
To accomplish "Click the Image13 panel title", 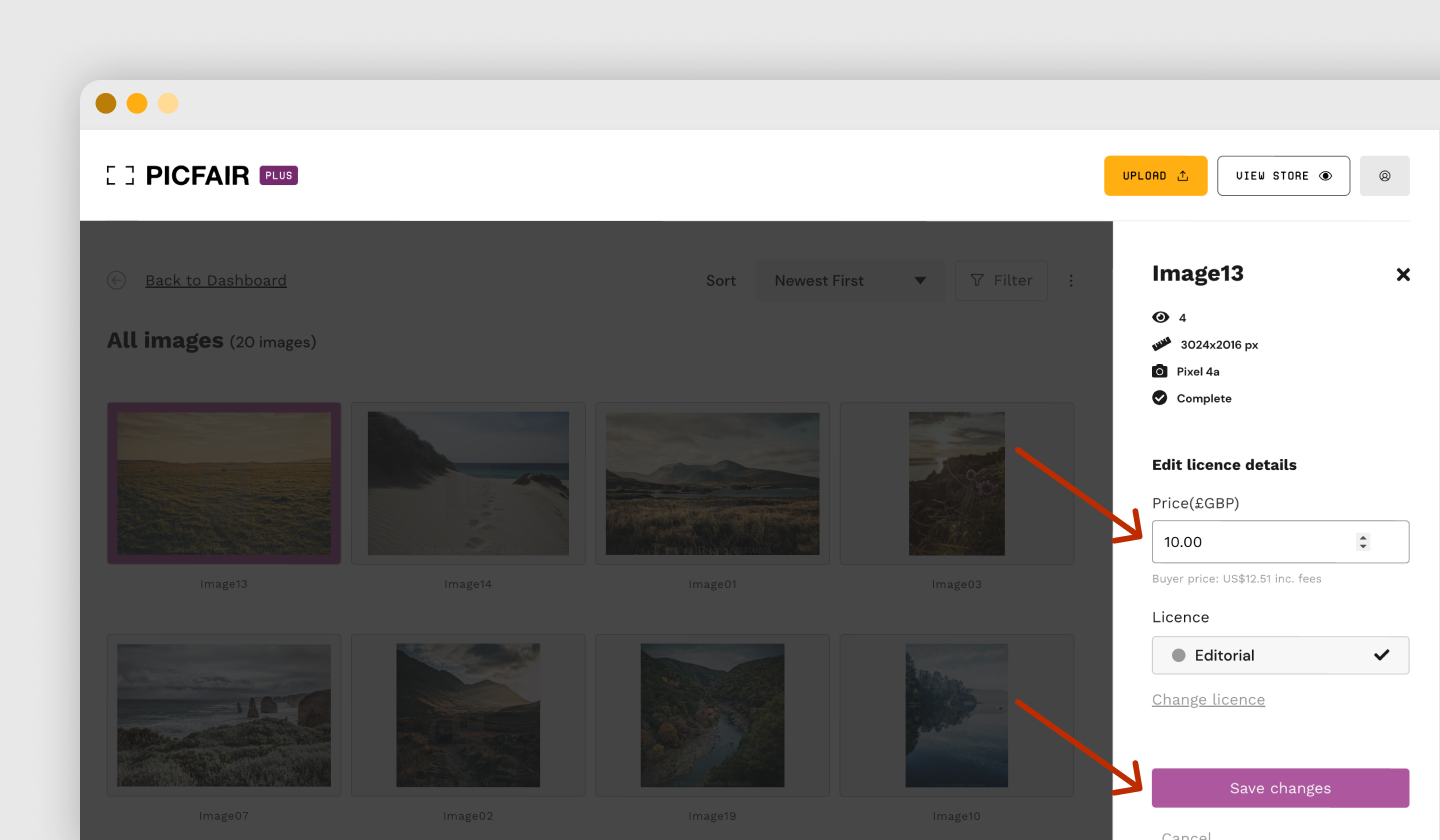I will pos(1198,273).
